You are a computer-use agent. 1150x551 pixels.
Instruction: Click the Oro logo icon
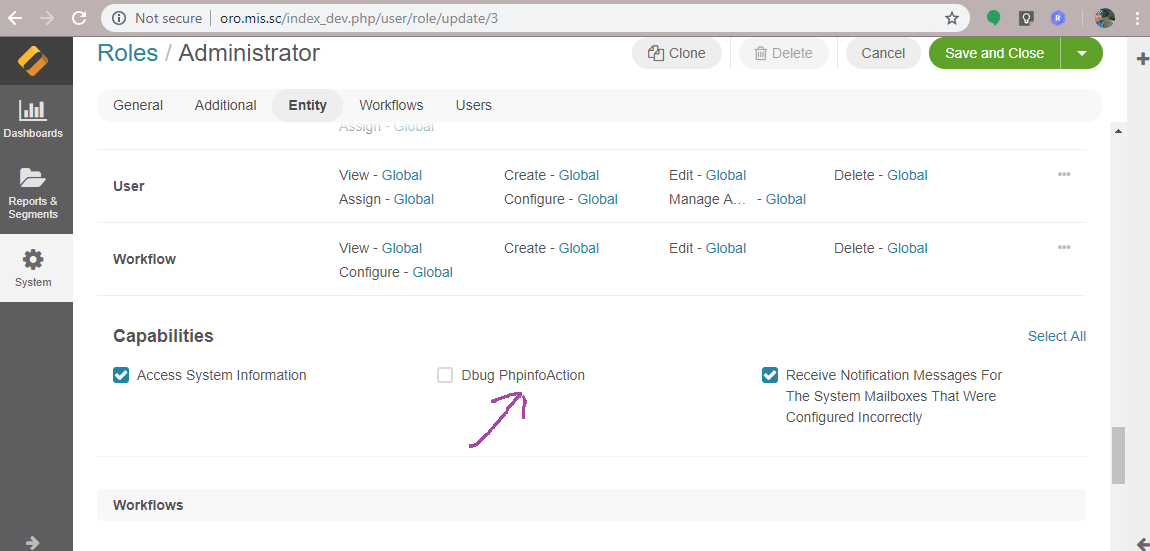click(x=35, y=61)
